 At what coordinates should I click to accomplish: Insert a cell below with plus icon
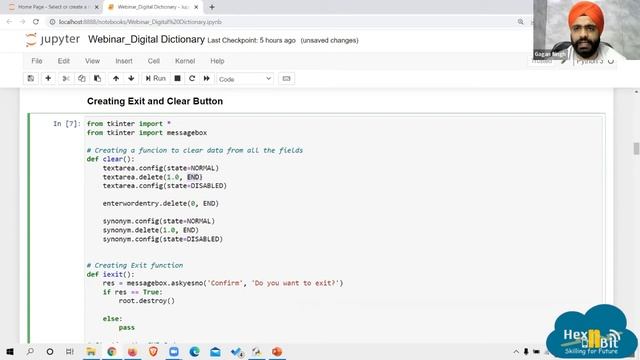tap(48, 78)
